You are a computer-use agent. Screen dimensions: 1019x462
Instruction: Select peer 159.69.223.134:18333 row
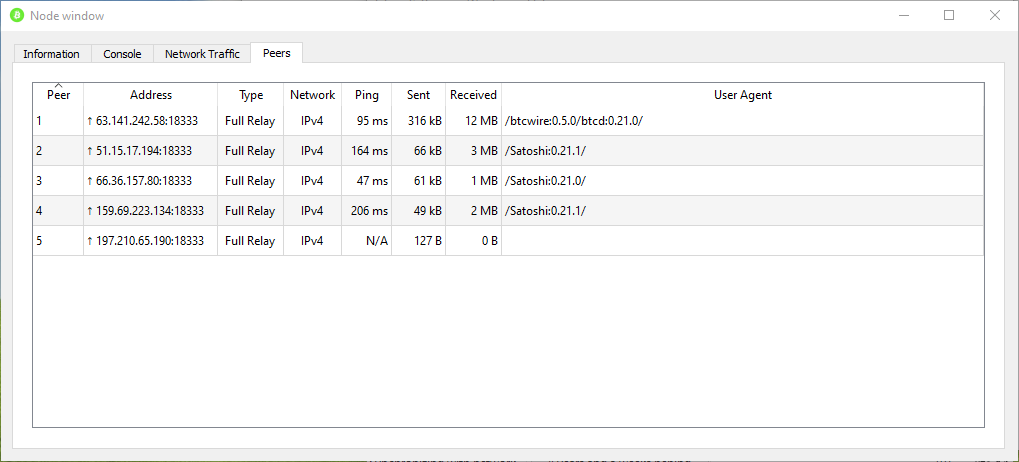150,211
